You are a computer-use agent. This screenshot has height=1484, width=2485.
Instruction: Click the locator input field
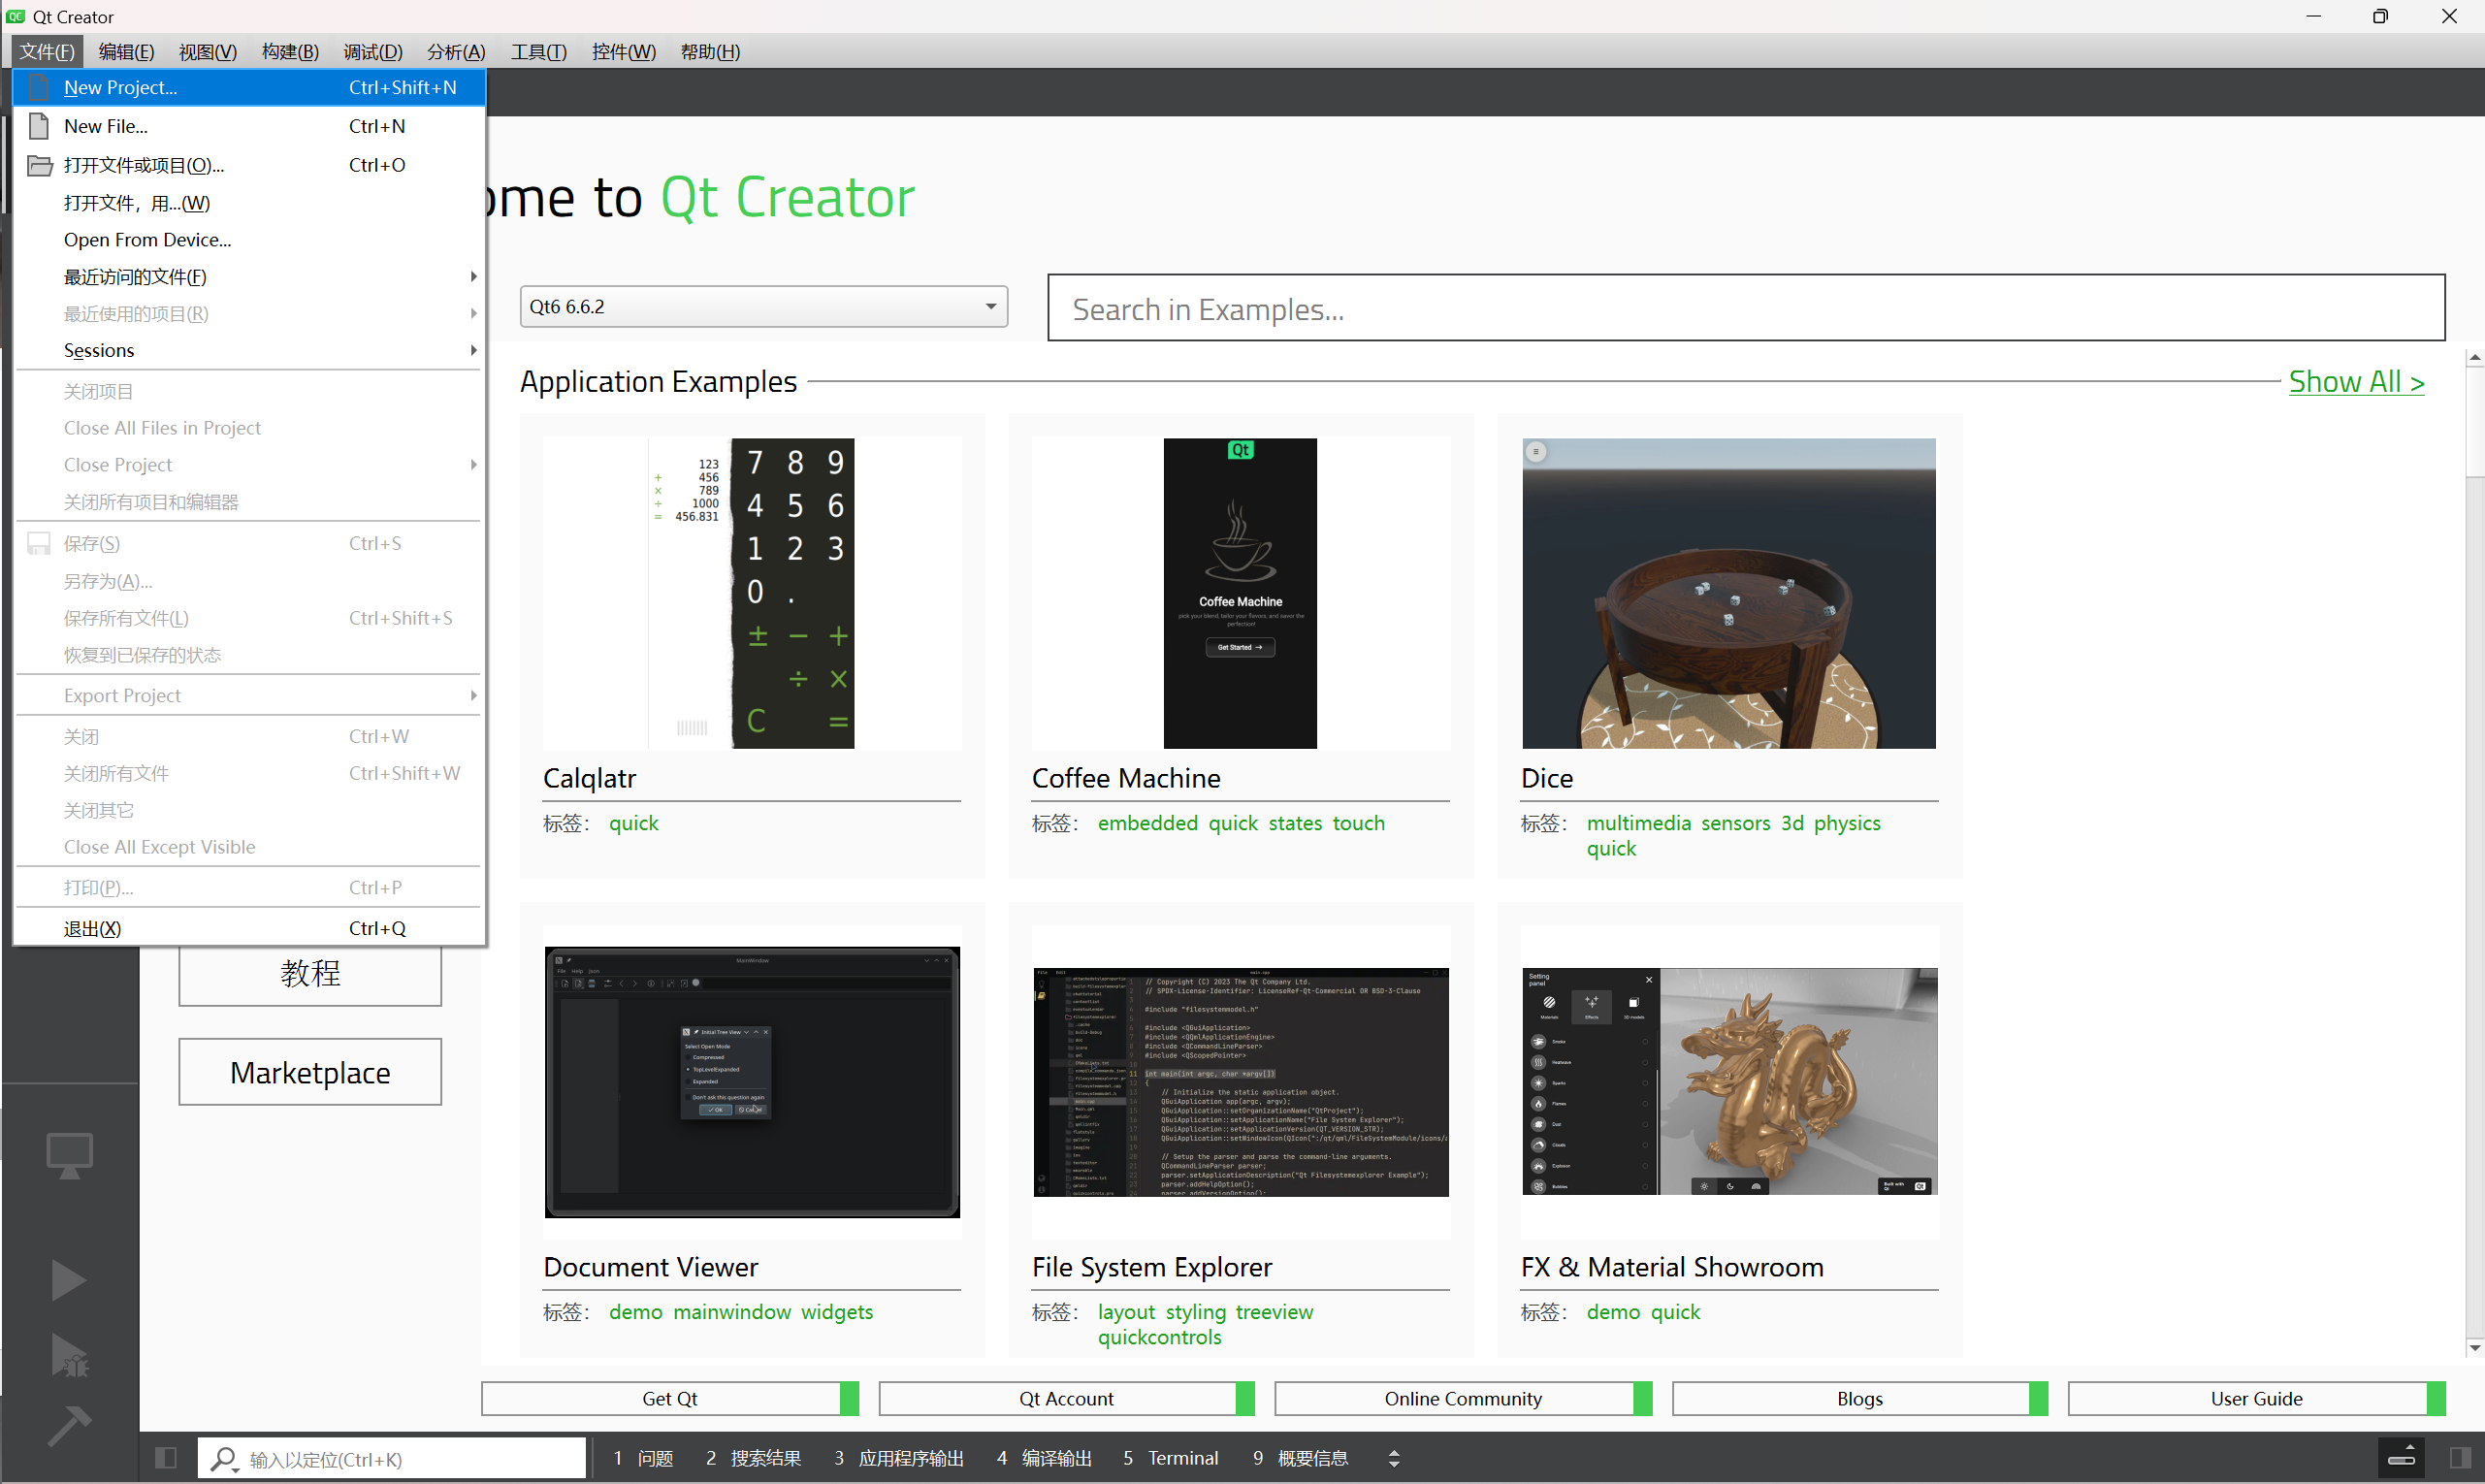(391, 1459)
